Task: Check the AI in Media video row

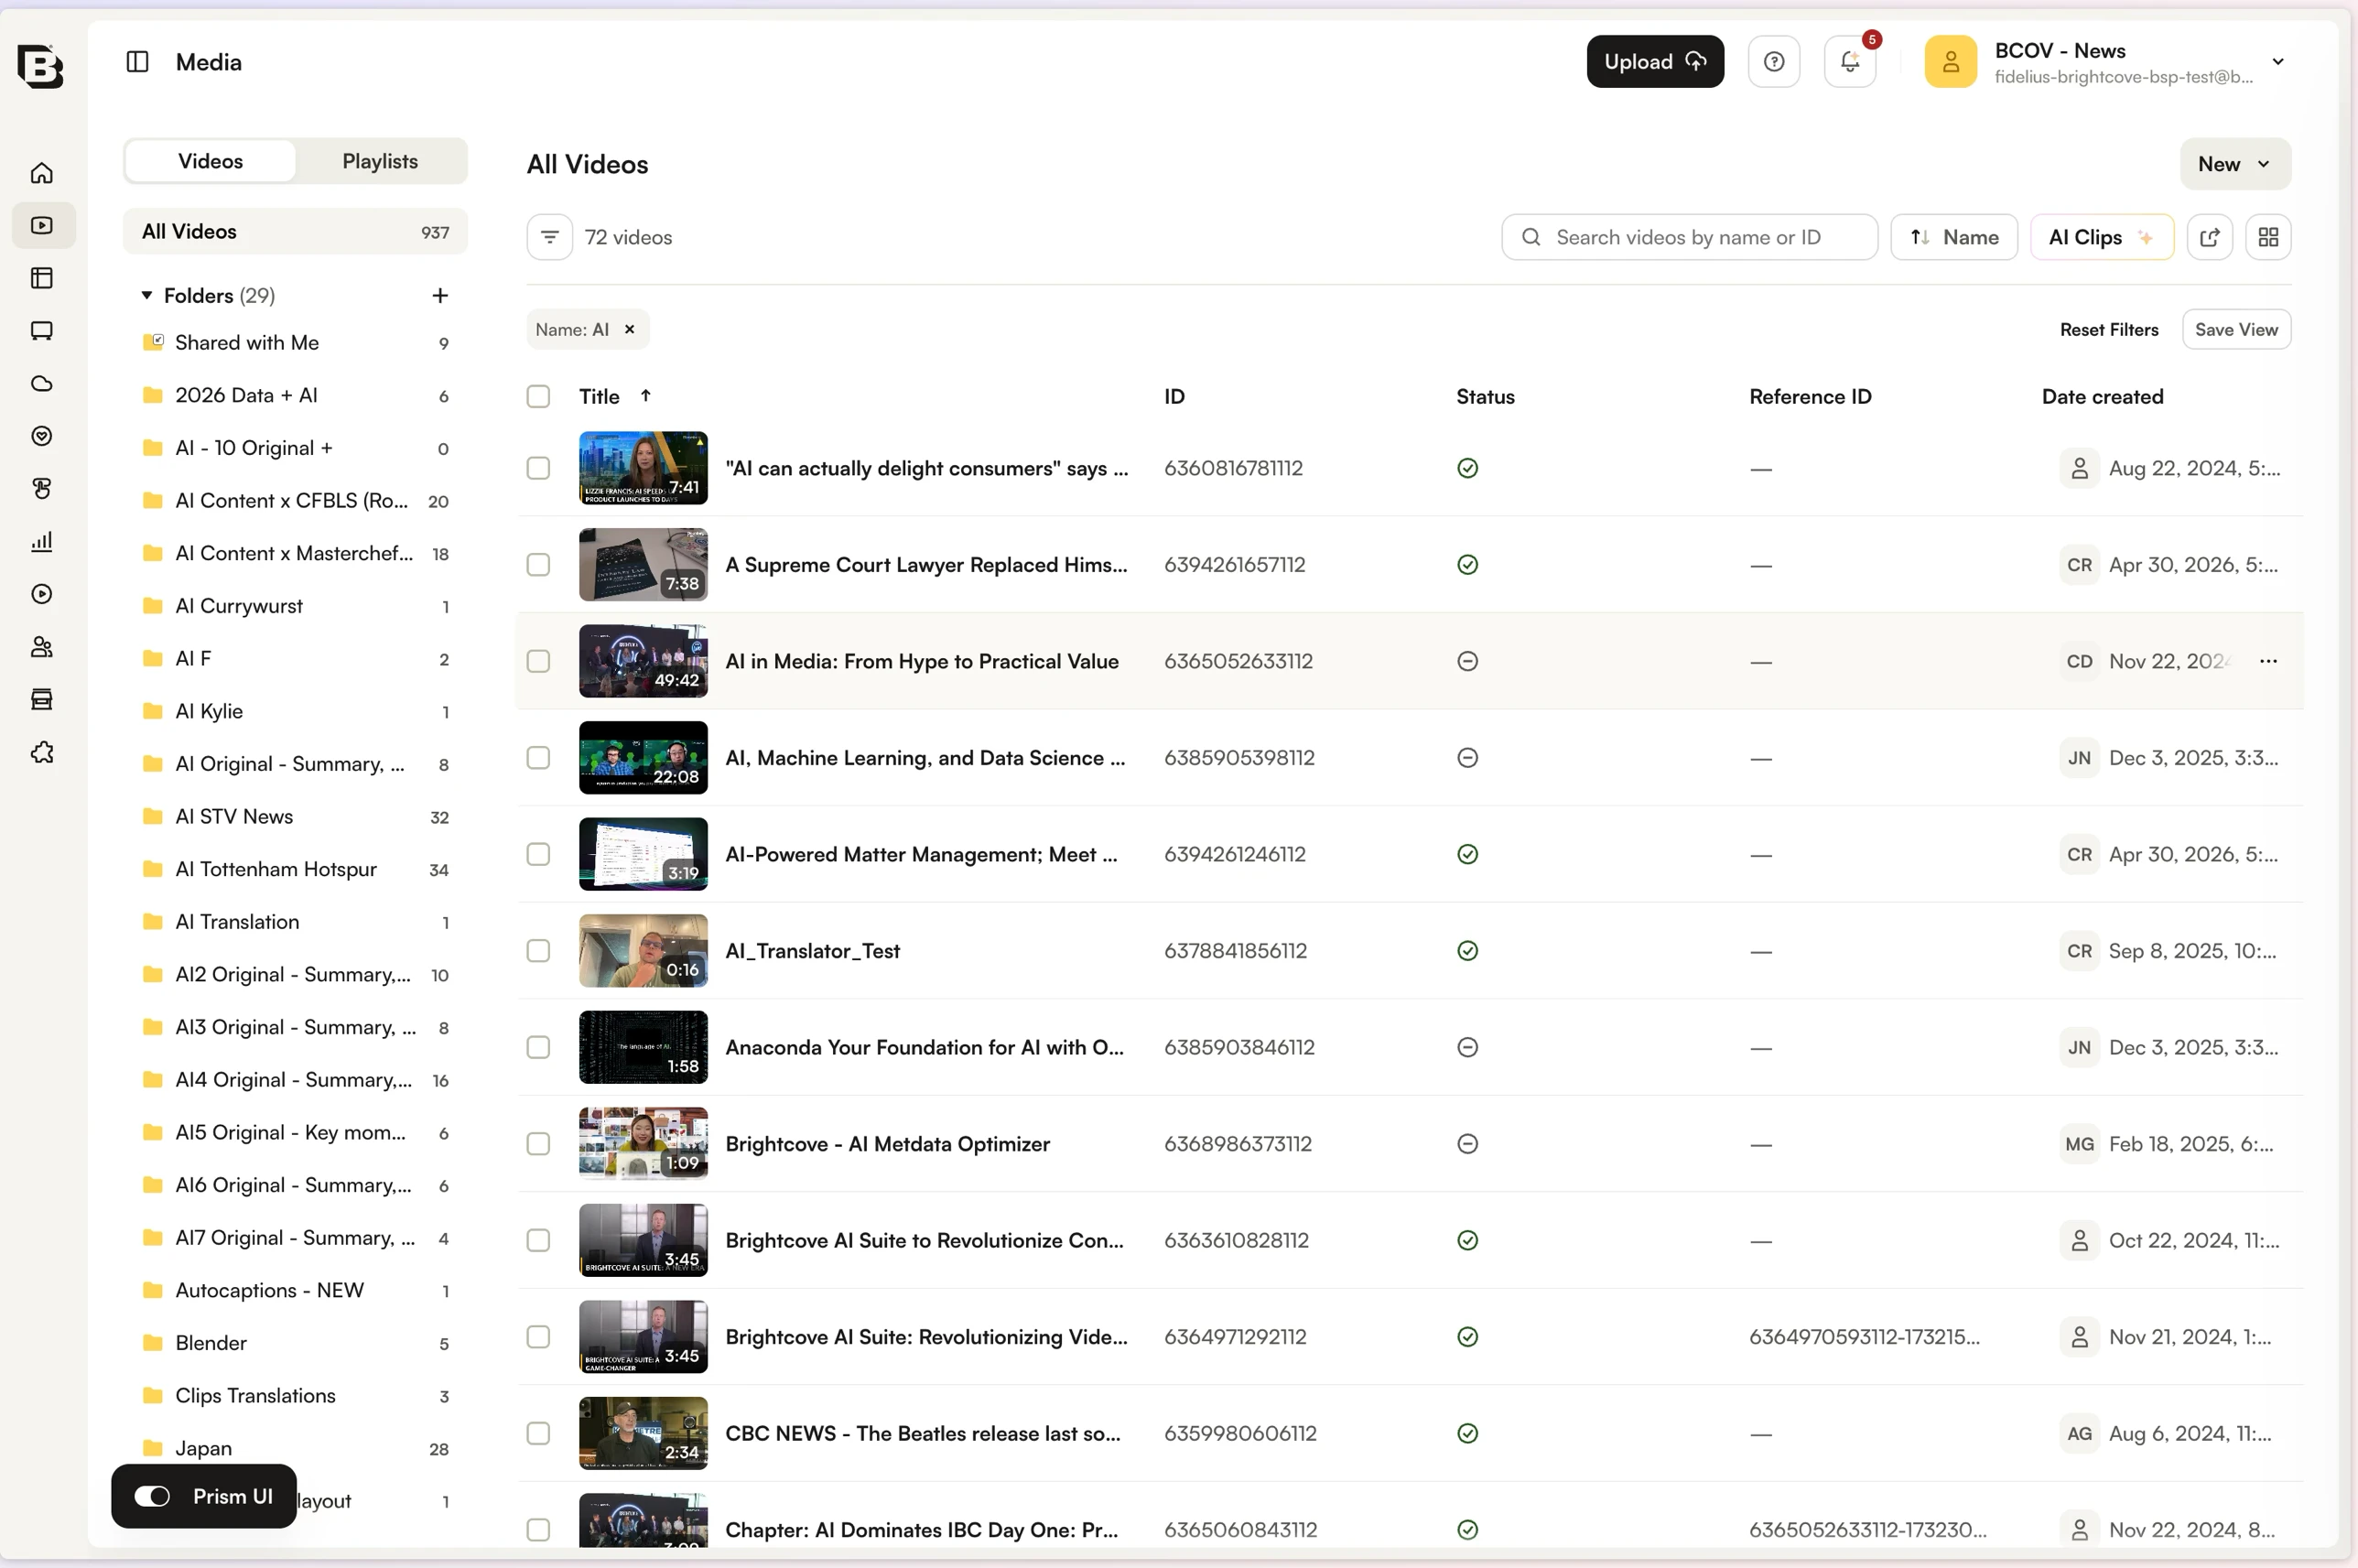Action: tap(538, 661)
